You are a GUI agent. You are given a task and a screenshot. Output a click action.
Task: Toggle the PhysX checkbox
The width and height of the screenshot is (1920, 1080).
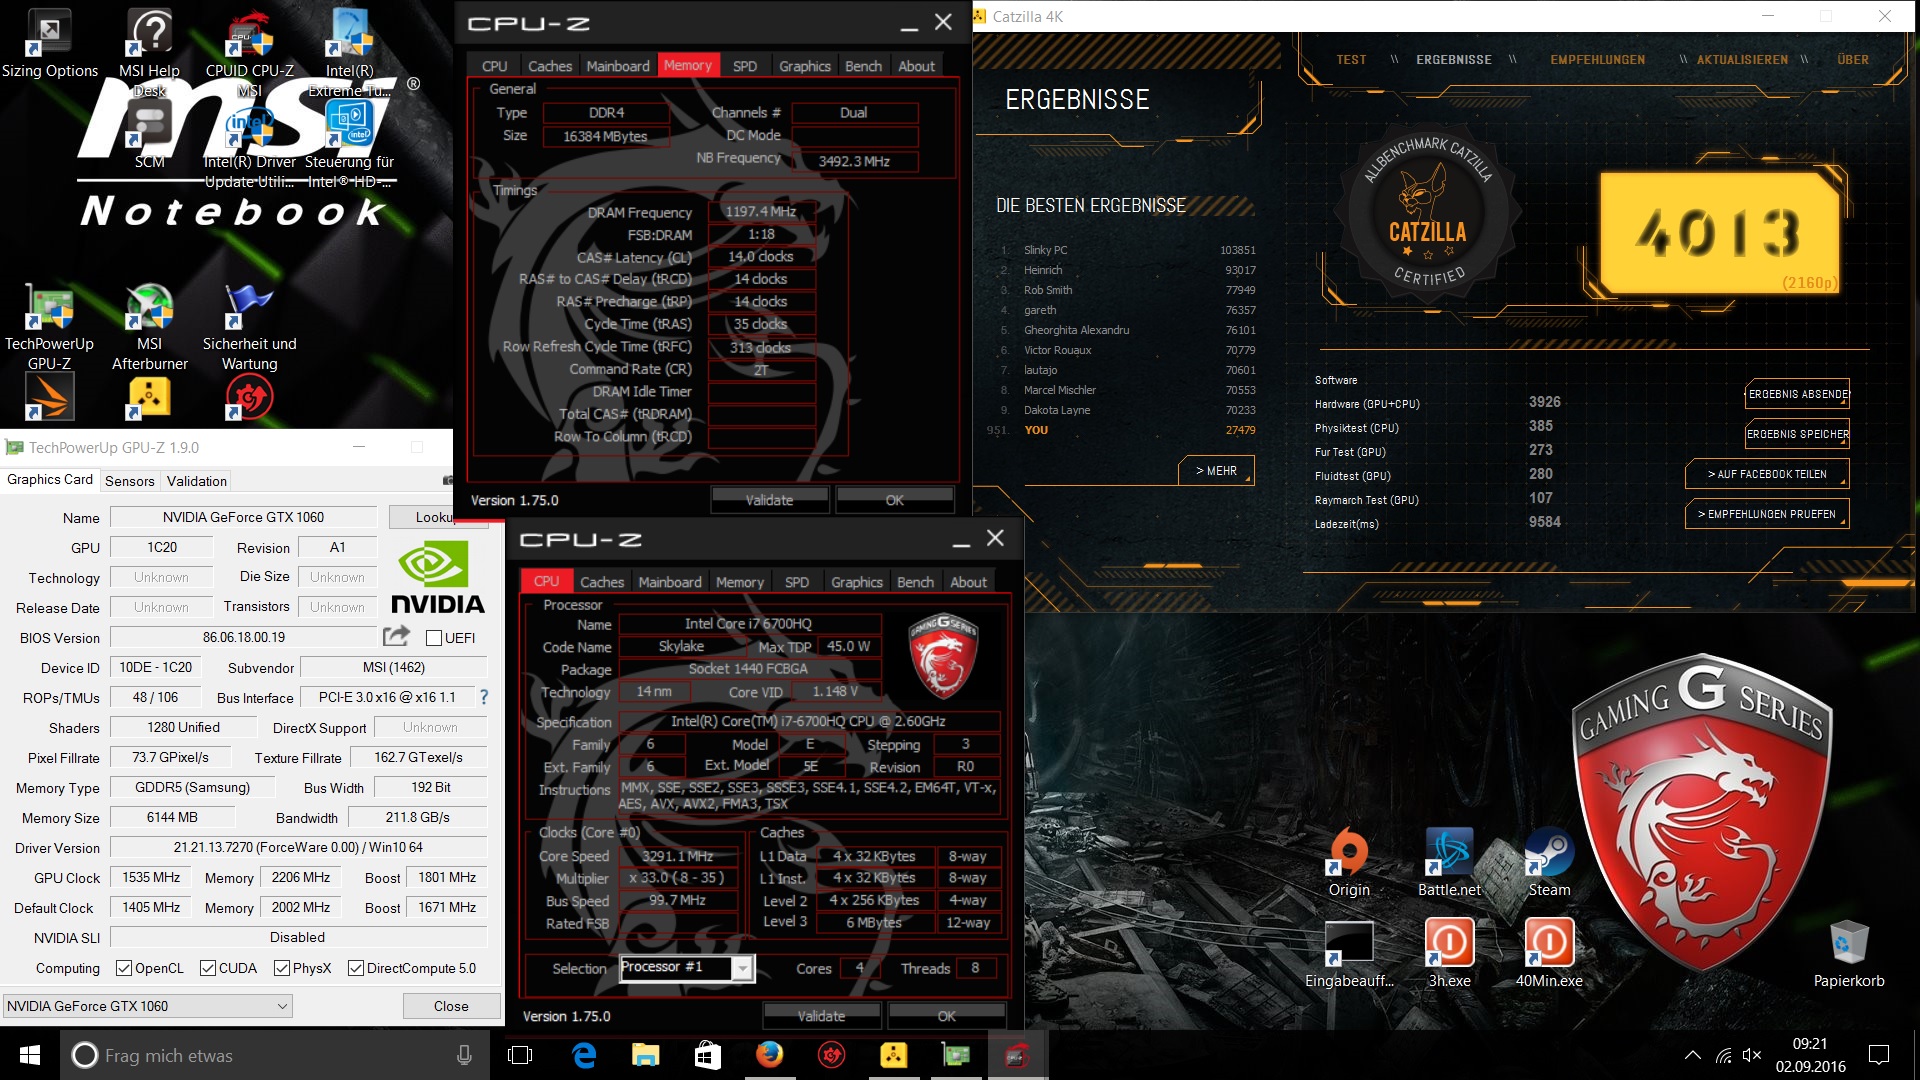click(282, 968)
